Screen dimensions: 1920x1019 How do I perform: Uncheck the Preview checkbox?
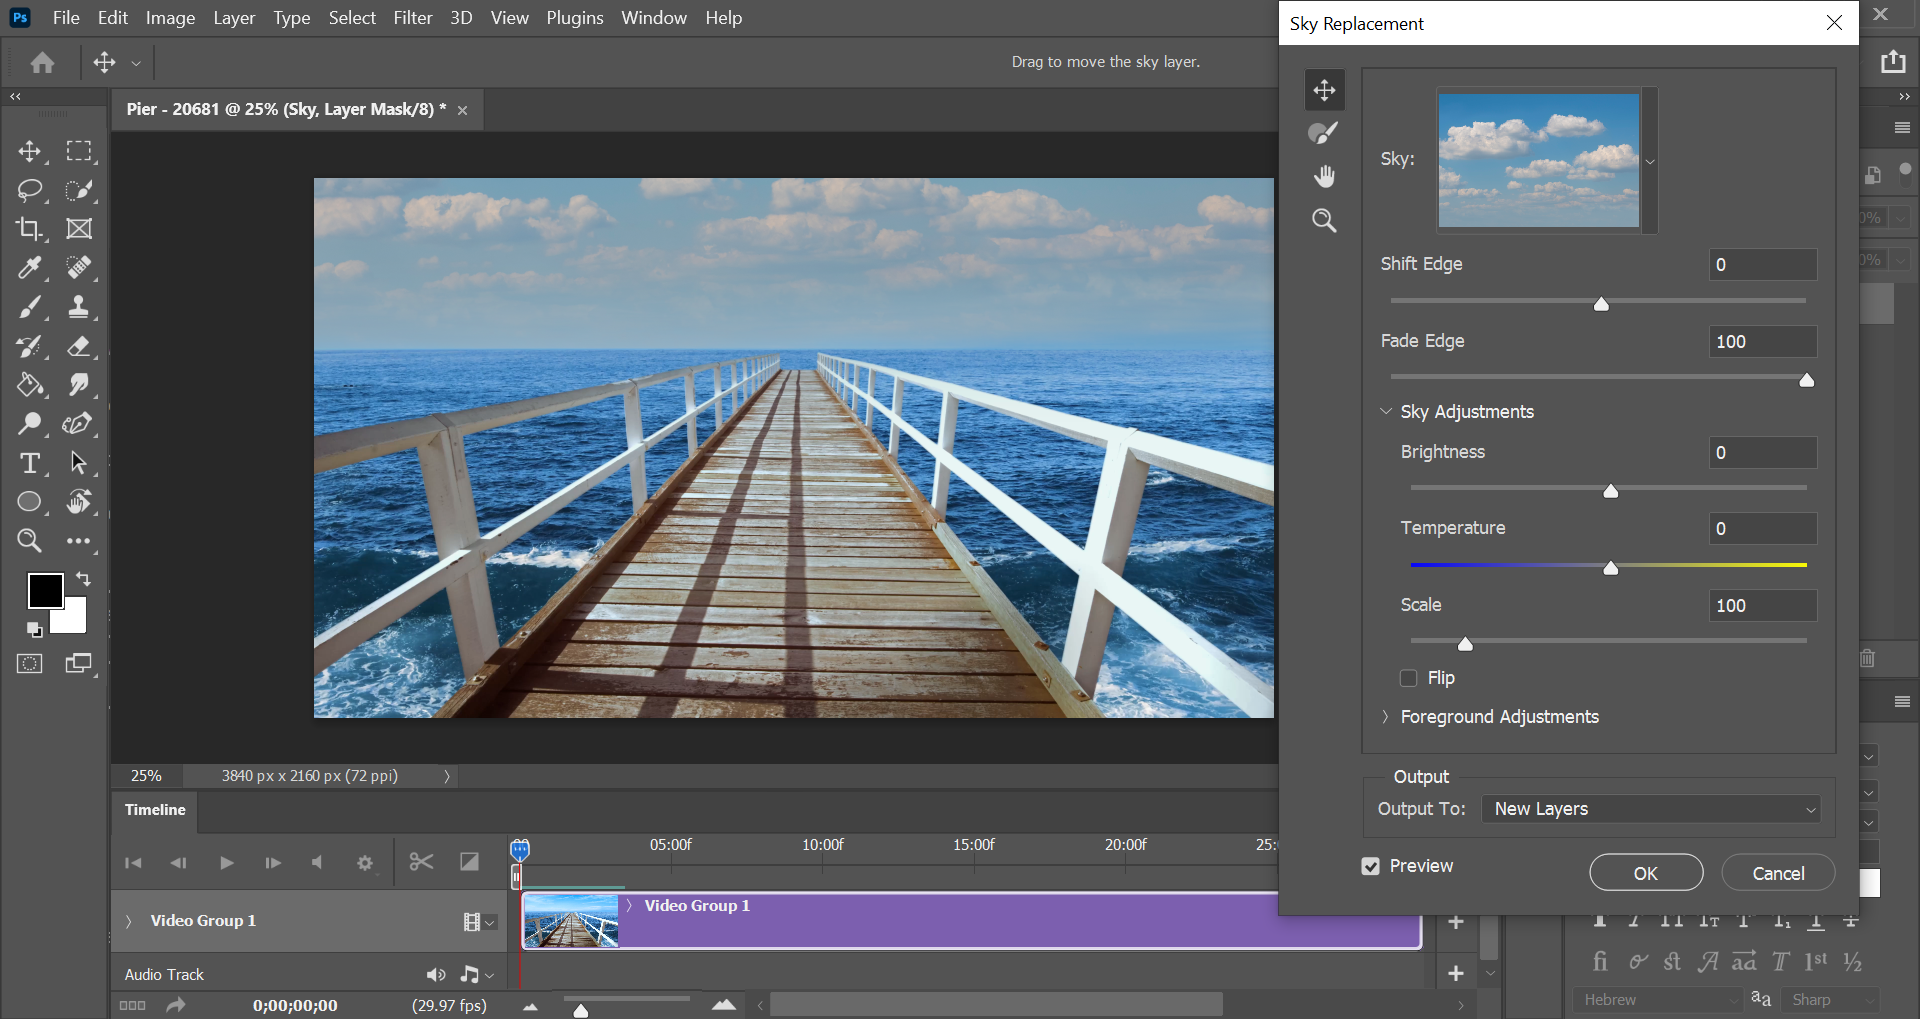[x=1371, y=866]
